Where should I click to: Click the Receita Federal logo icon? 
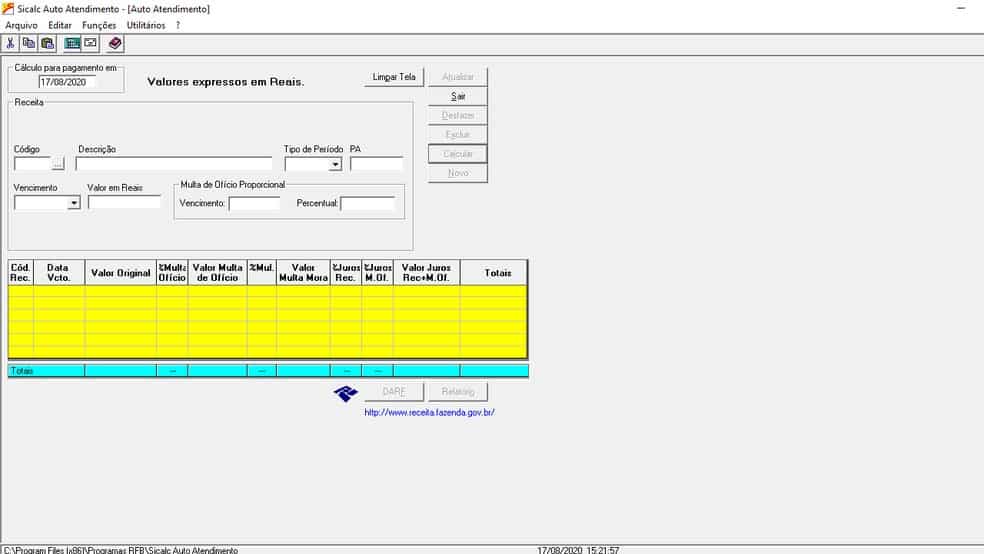pyautogui.click(x=346, y=393)
